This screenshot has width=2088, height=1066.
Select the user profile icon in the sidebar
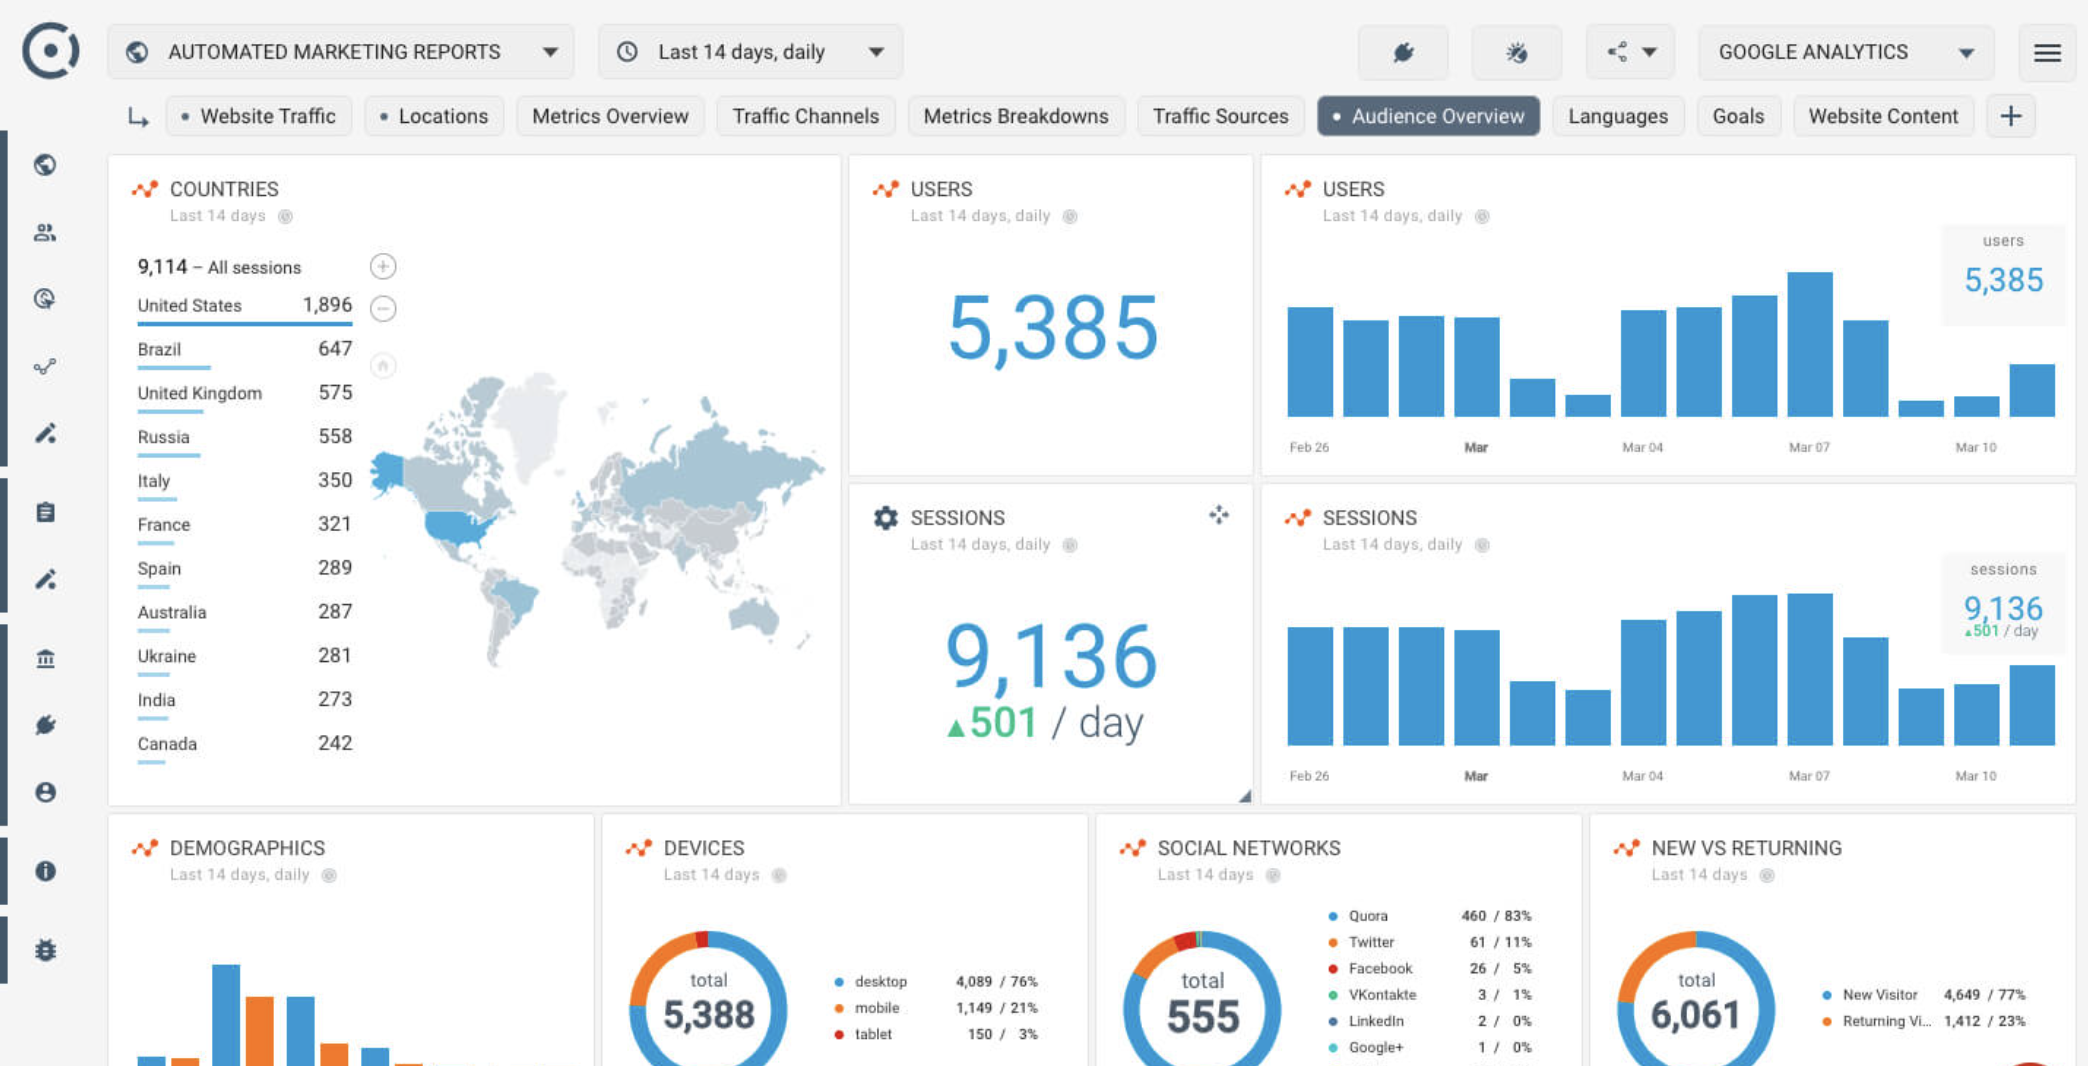pyautogui.click(x=46, y=791)
